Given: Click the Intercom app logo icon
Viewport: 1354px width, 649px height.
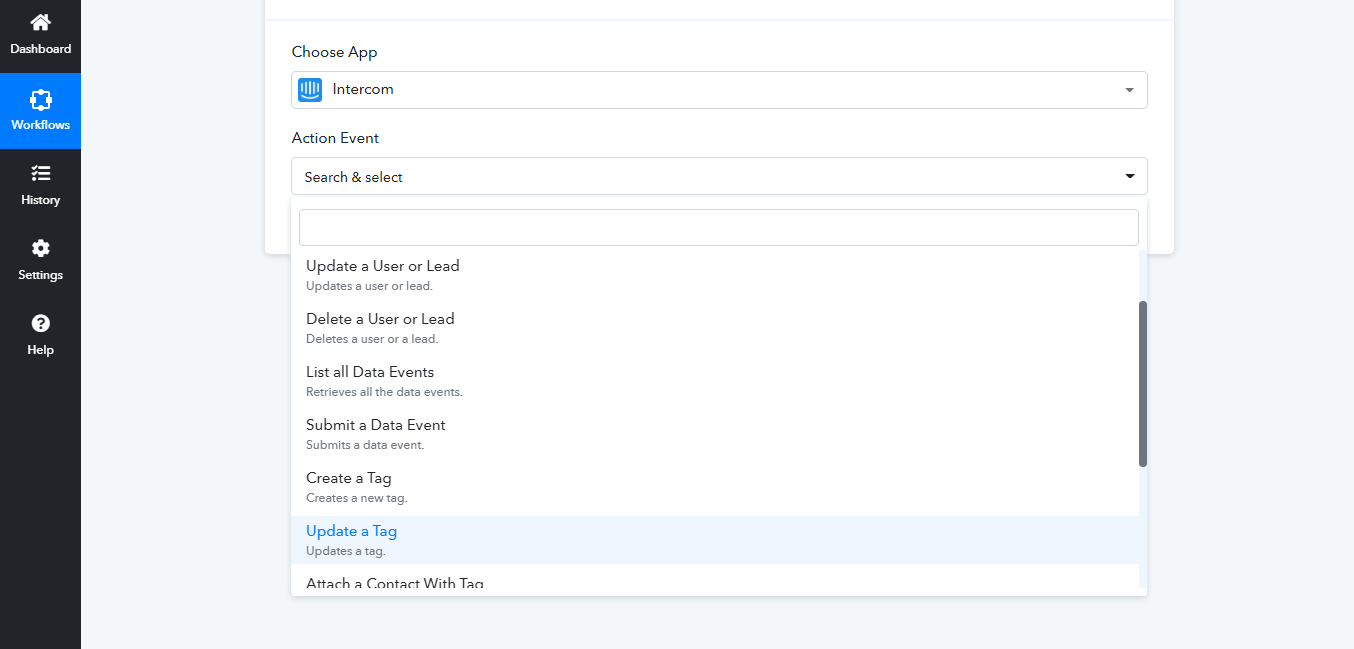Looking at the screenshot, I should pos(310,90).
